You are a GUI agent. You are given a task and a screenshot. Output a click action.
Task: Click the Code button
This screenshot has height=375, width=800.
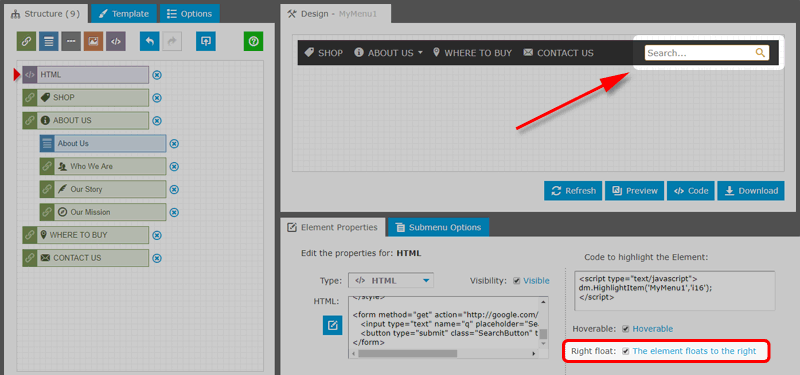(691, 191)
